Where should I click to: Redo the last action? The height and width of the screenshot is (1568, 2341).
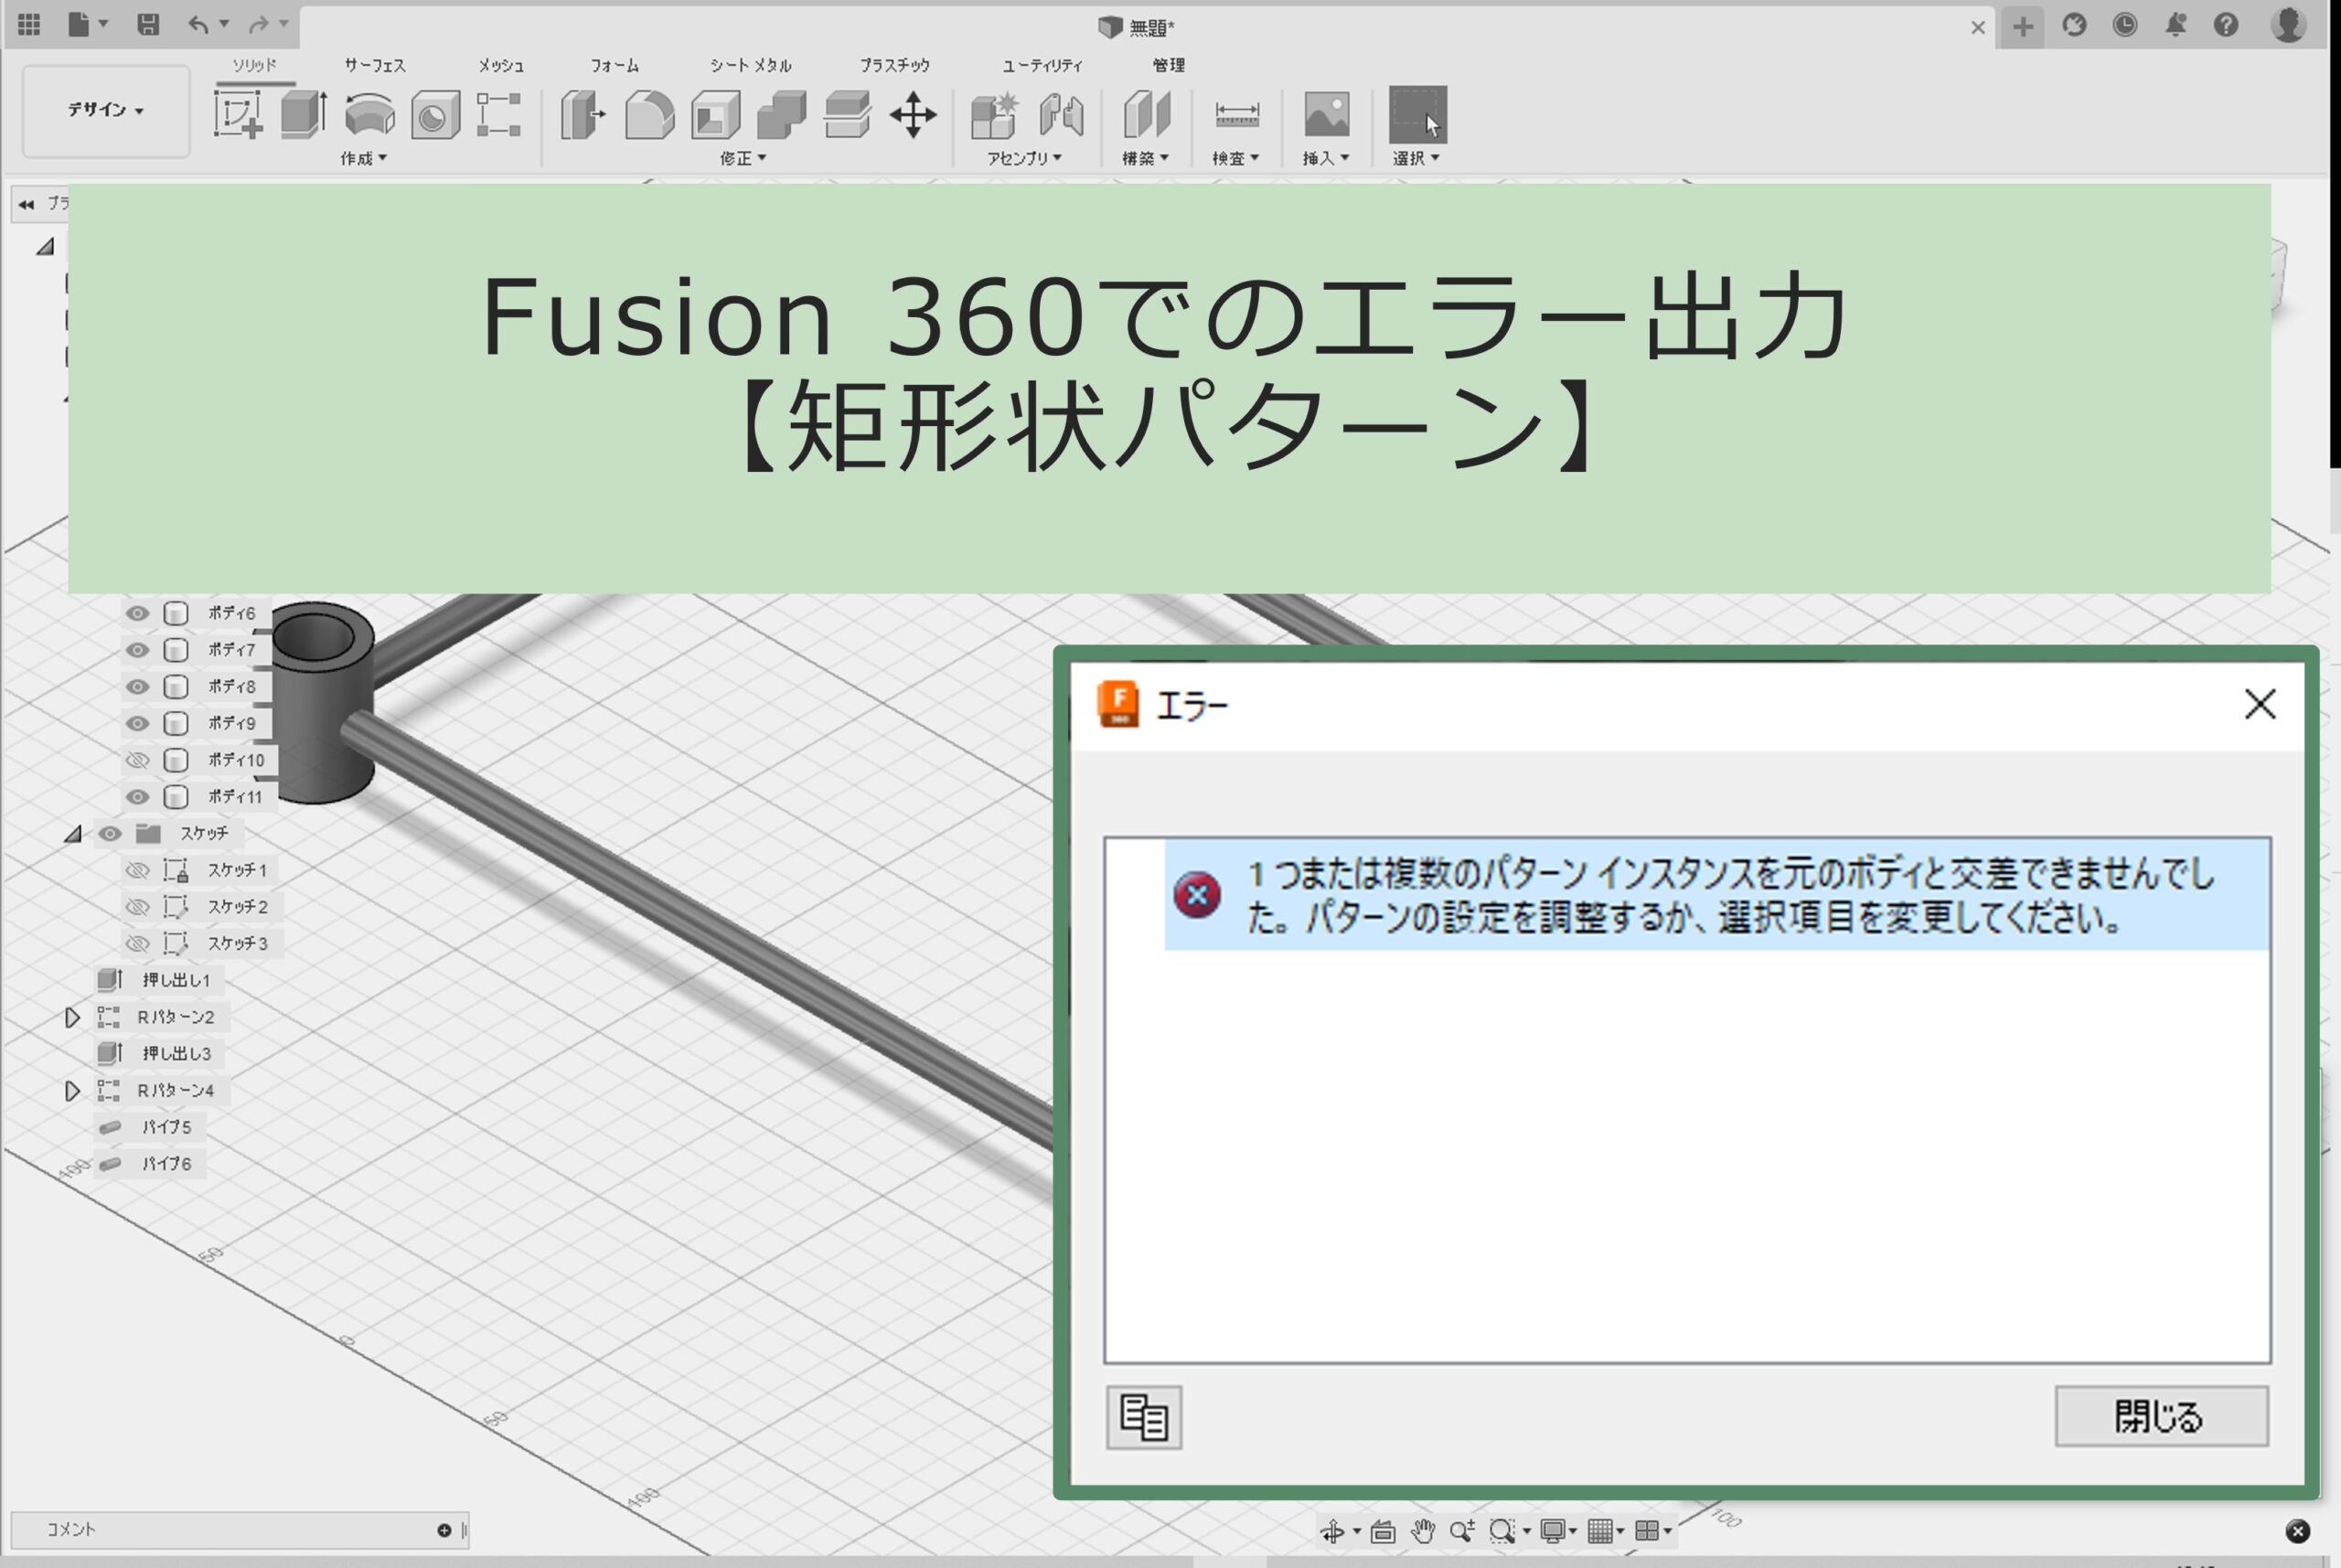pyautogui.click(x=259, y=24)
